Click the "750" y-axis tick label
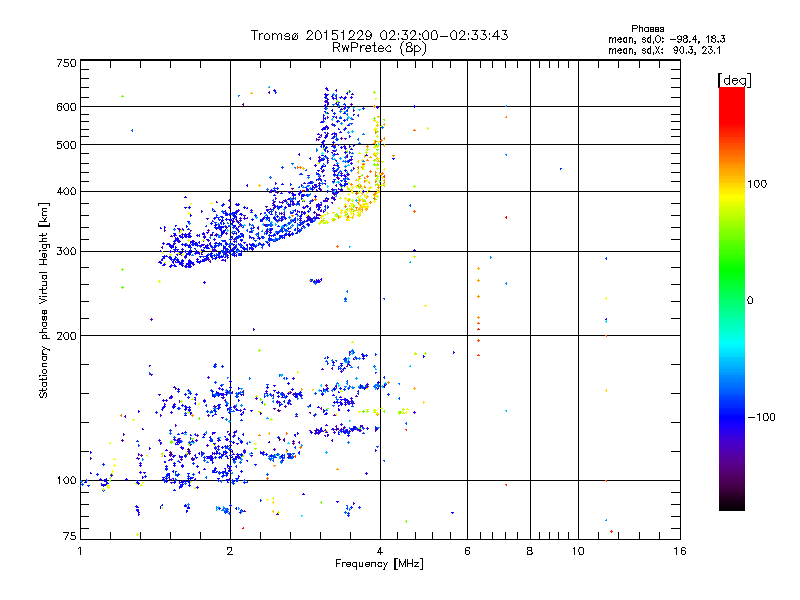Image resolution: width=800 pixels, height=600 pixels. point(66,63)
